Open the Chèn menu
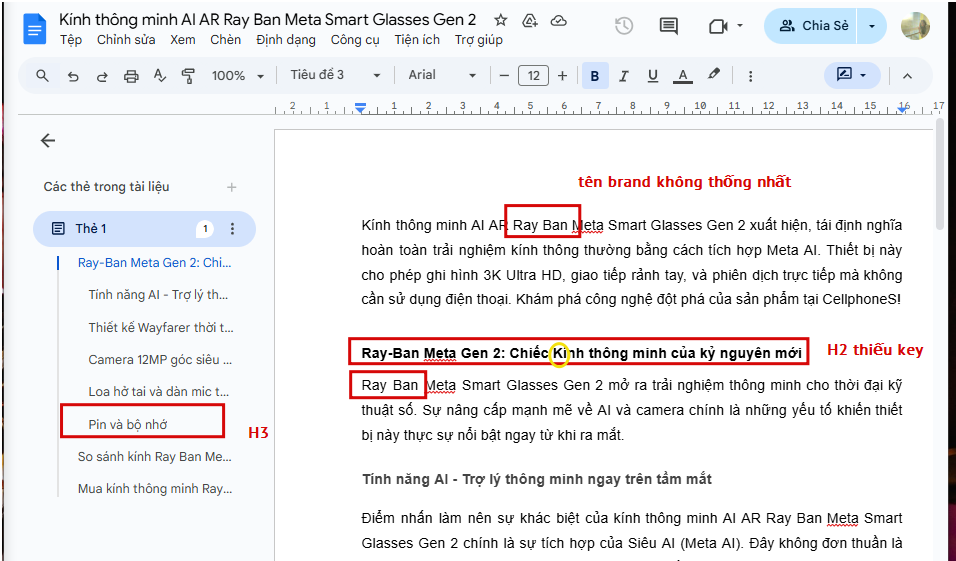Screen dimensions: 956x561 pos(226,40)
